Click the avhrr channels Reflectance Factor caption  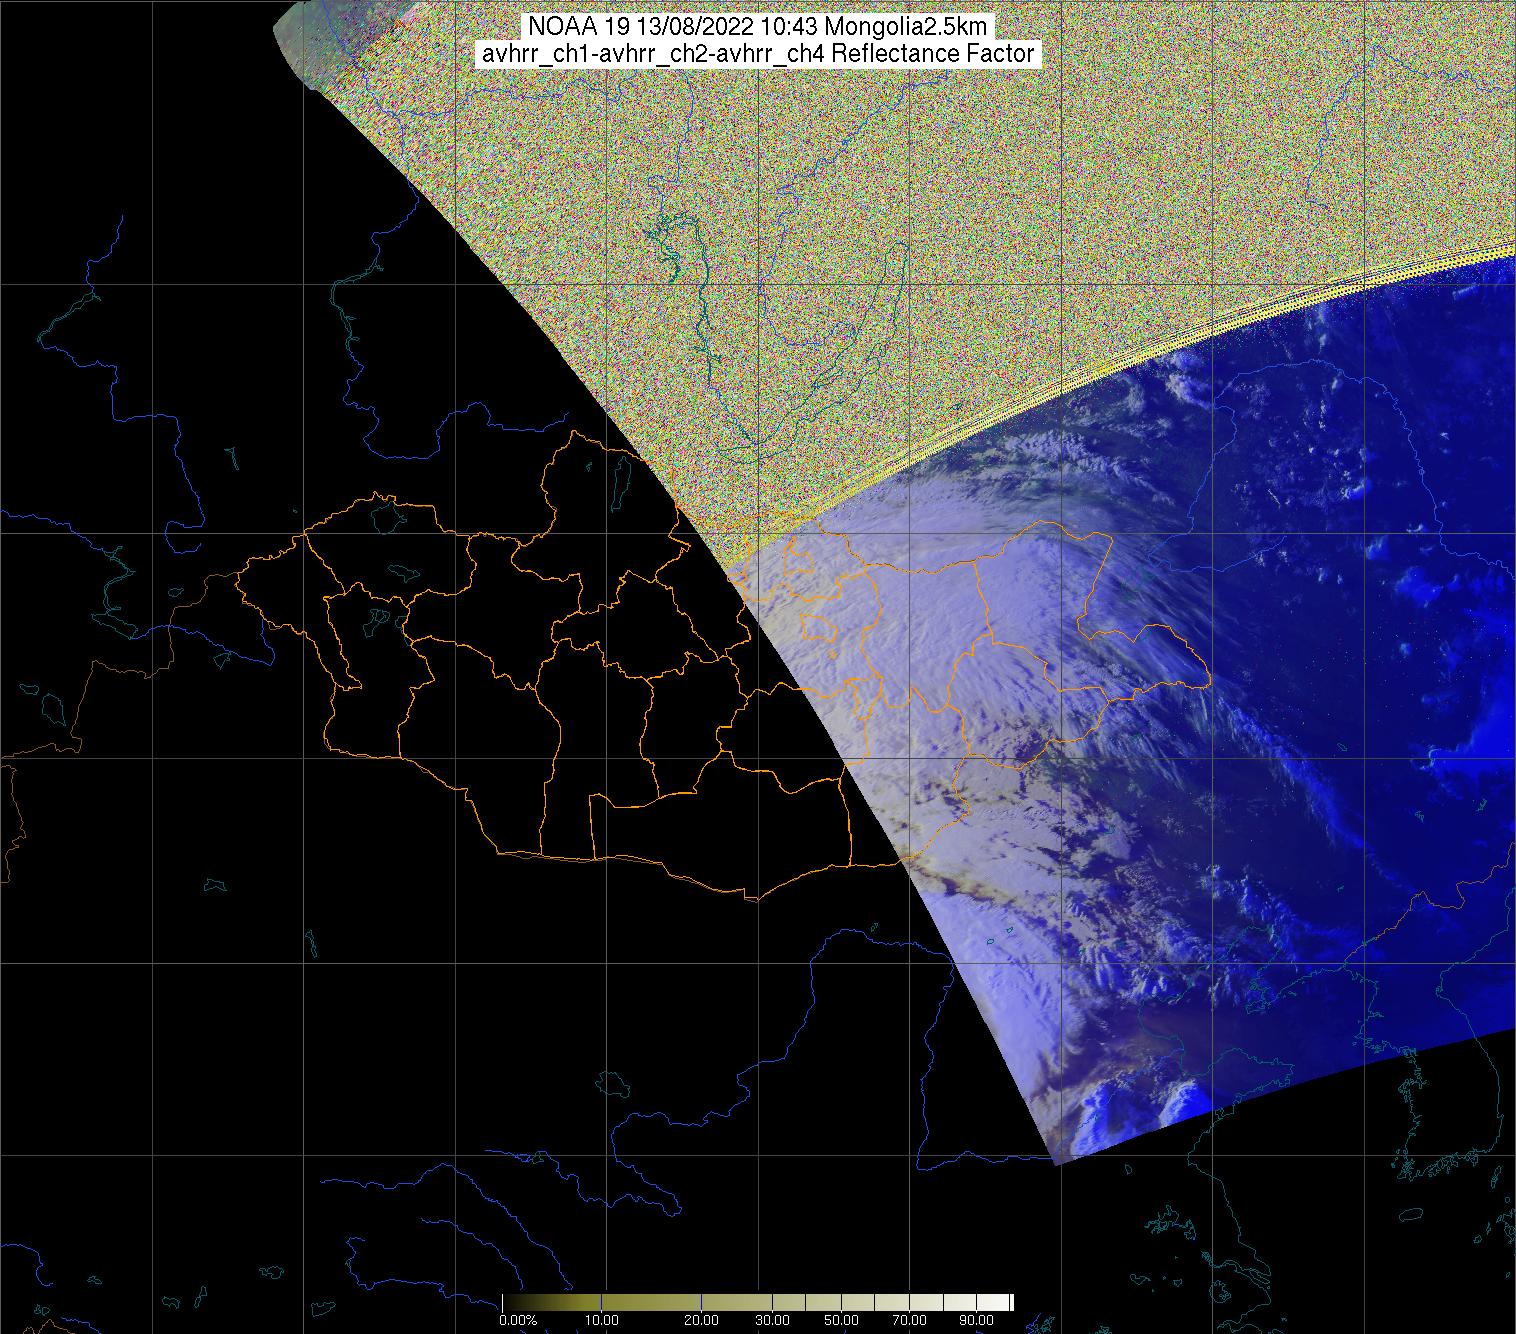tap(758, 54)
